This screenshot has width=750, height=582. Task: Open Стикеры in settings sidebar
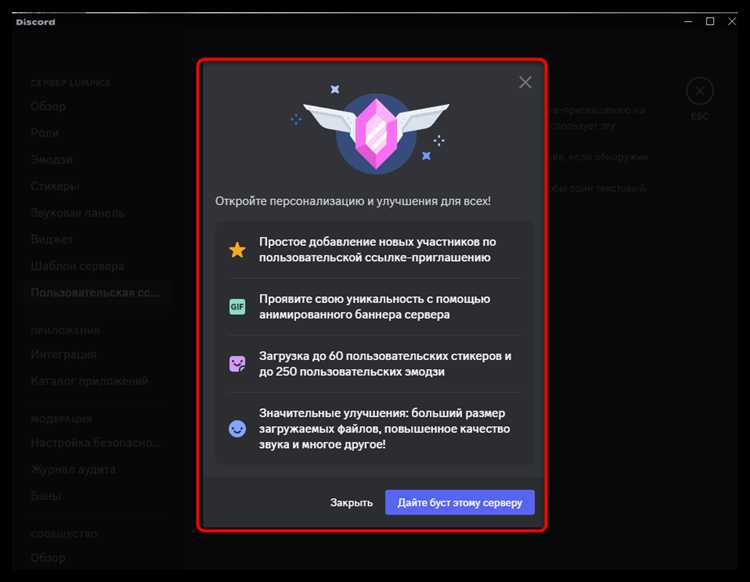pyautogui.click(x=55, y=186)
